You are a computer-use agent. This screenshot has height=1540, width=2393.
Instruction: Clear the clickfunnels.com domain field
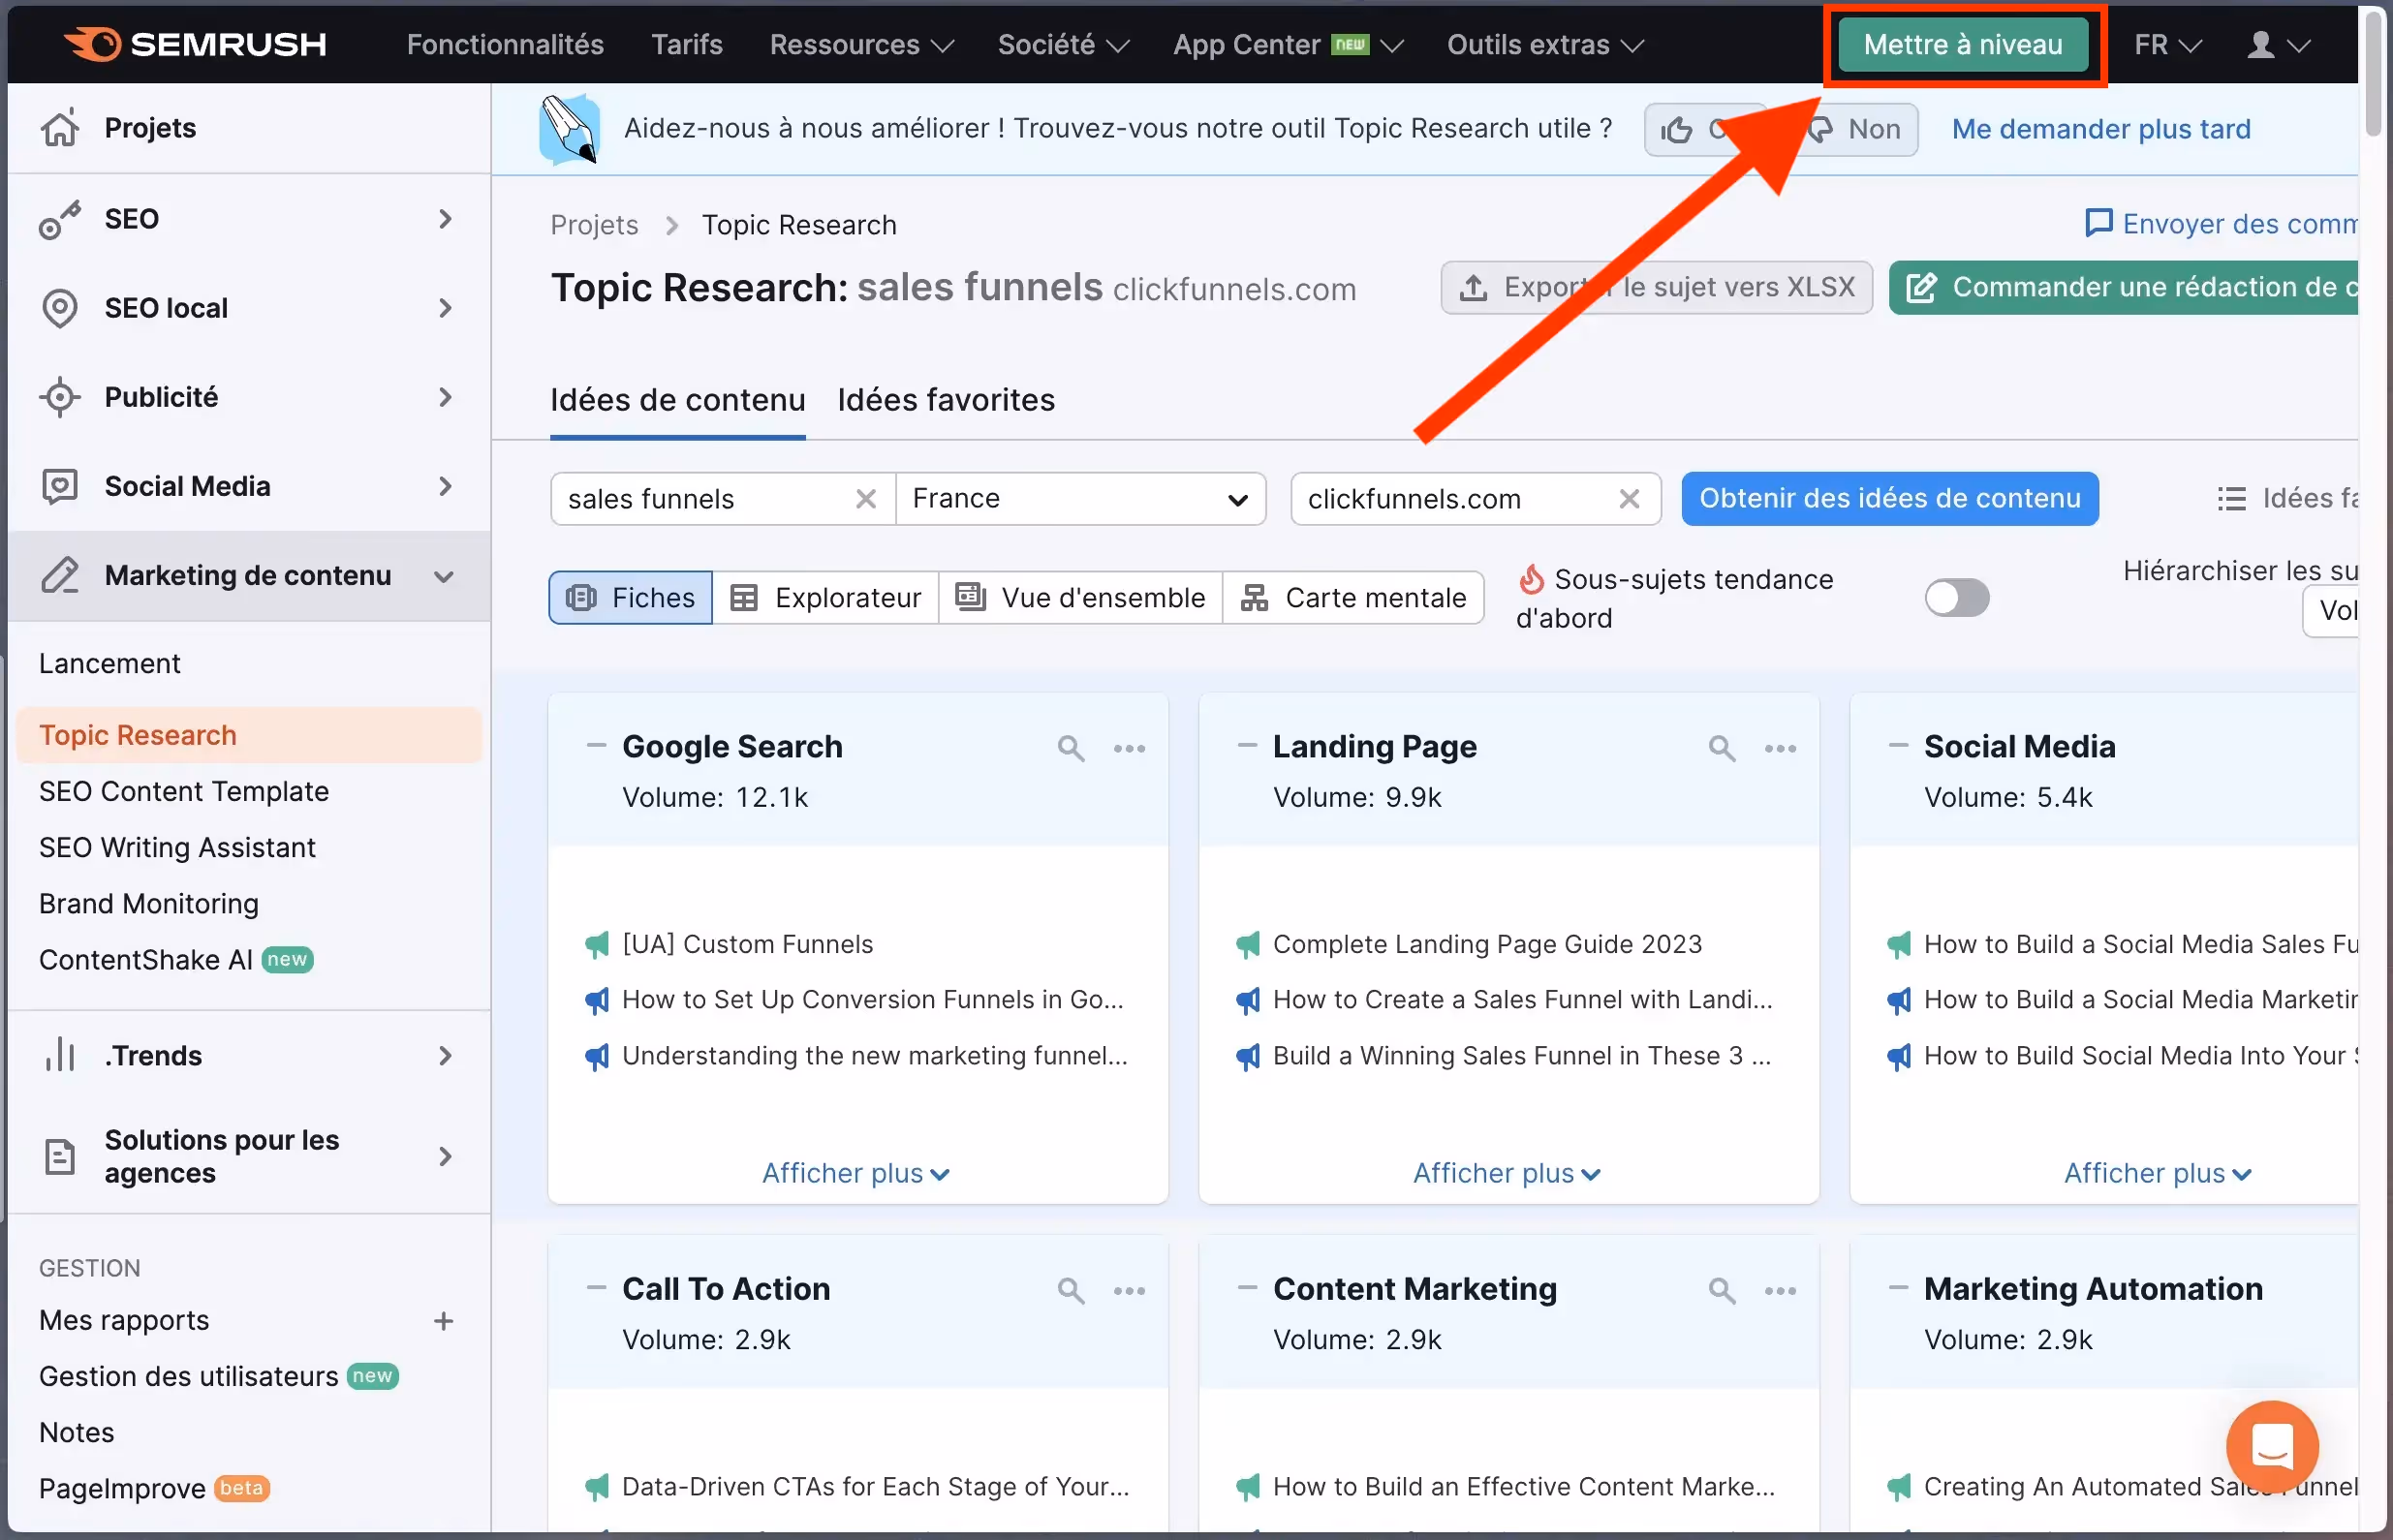pyautogui.click(x=1629, y=498)
